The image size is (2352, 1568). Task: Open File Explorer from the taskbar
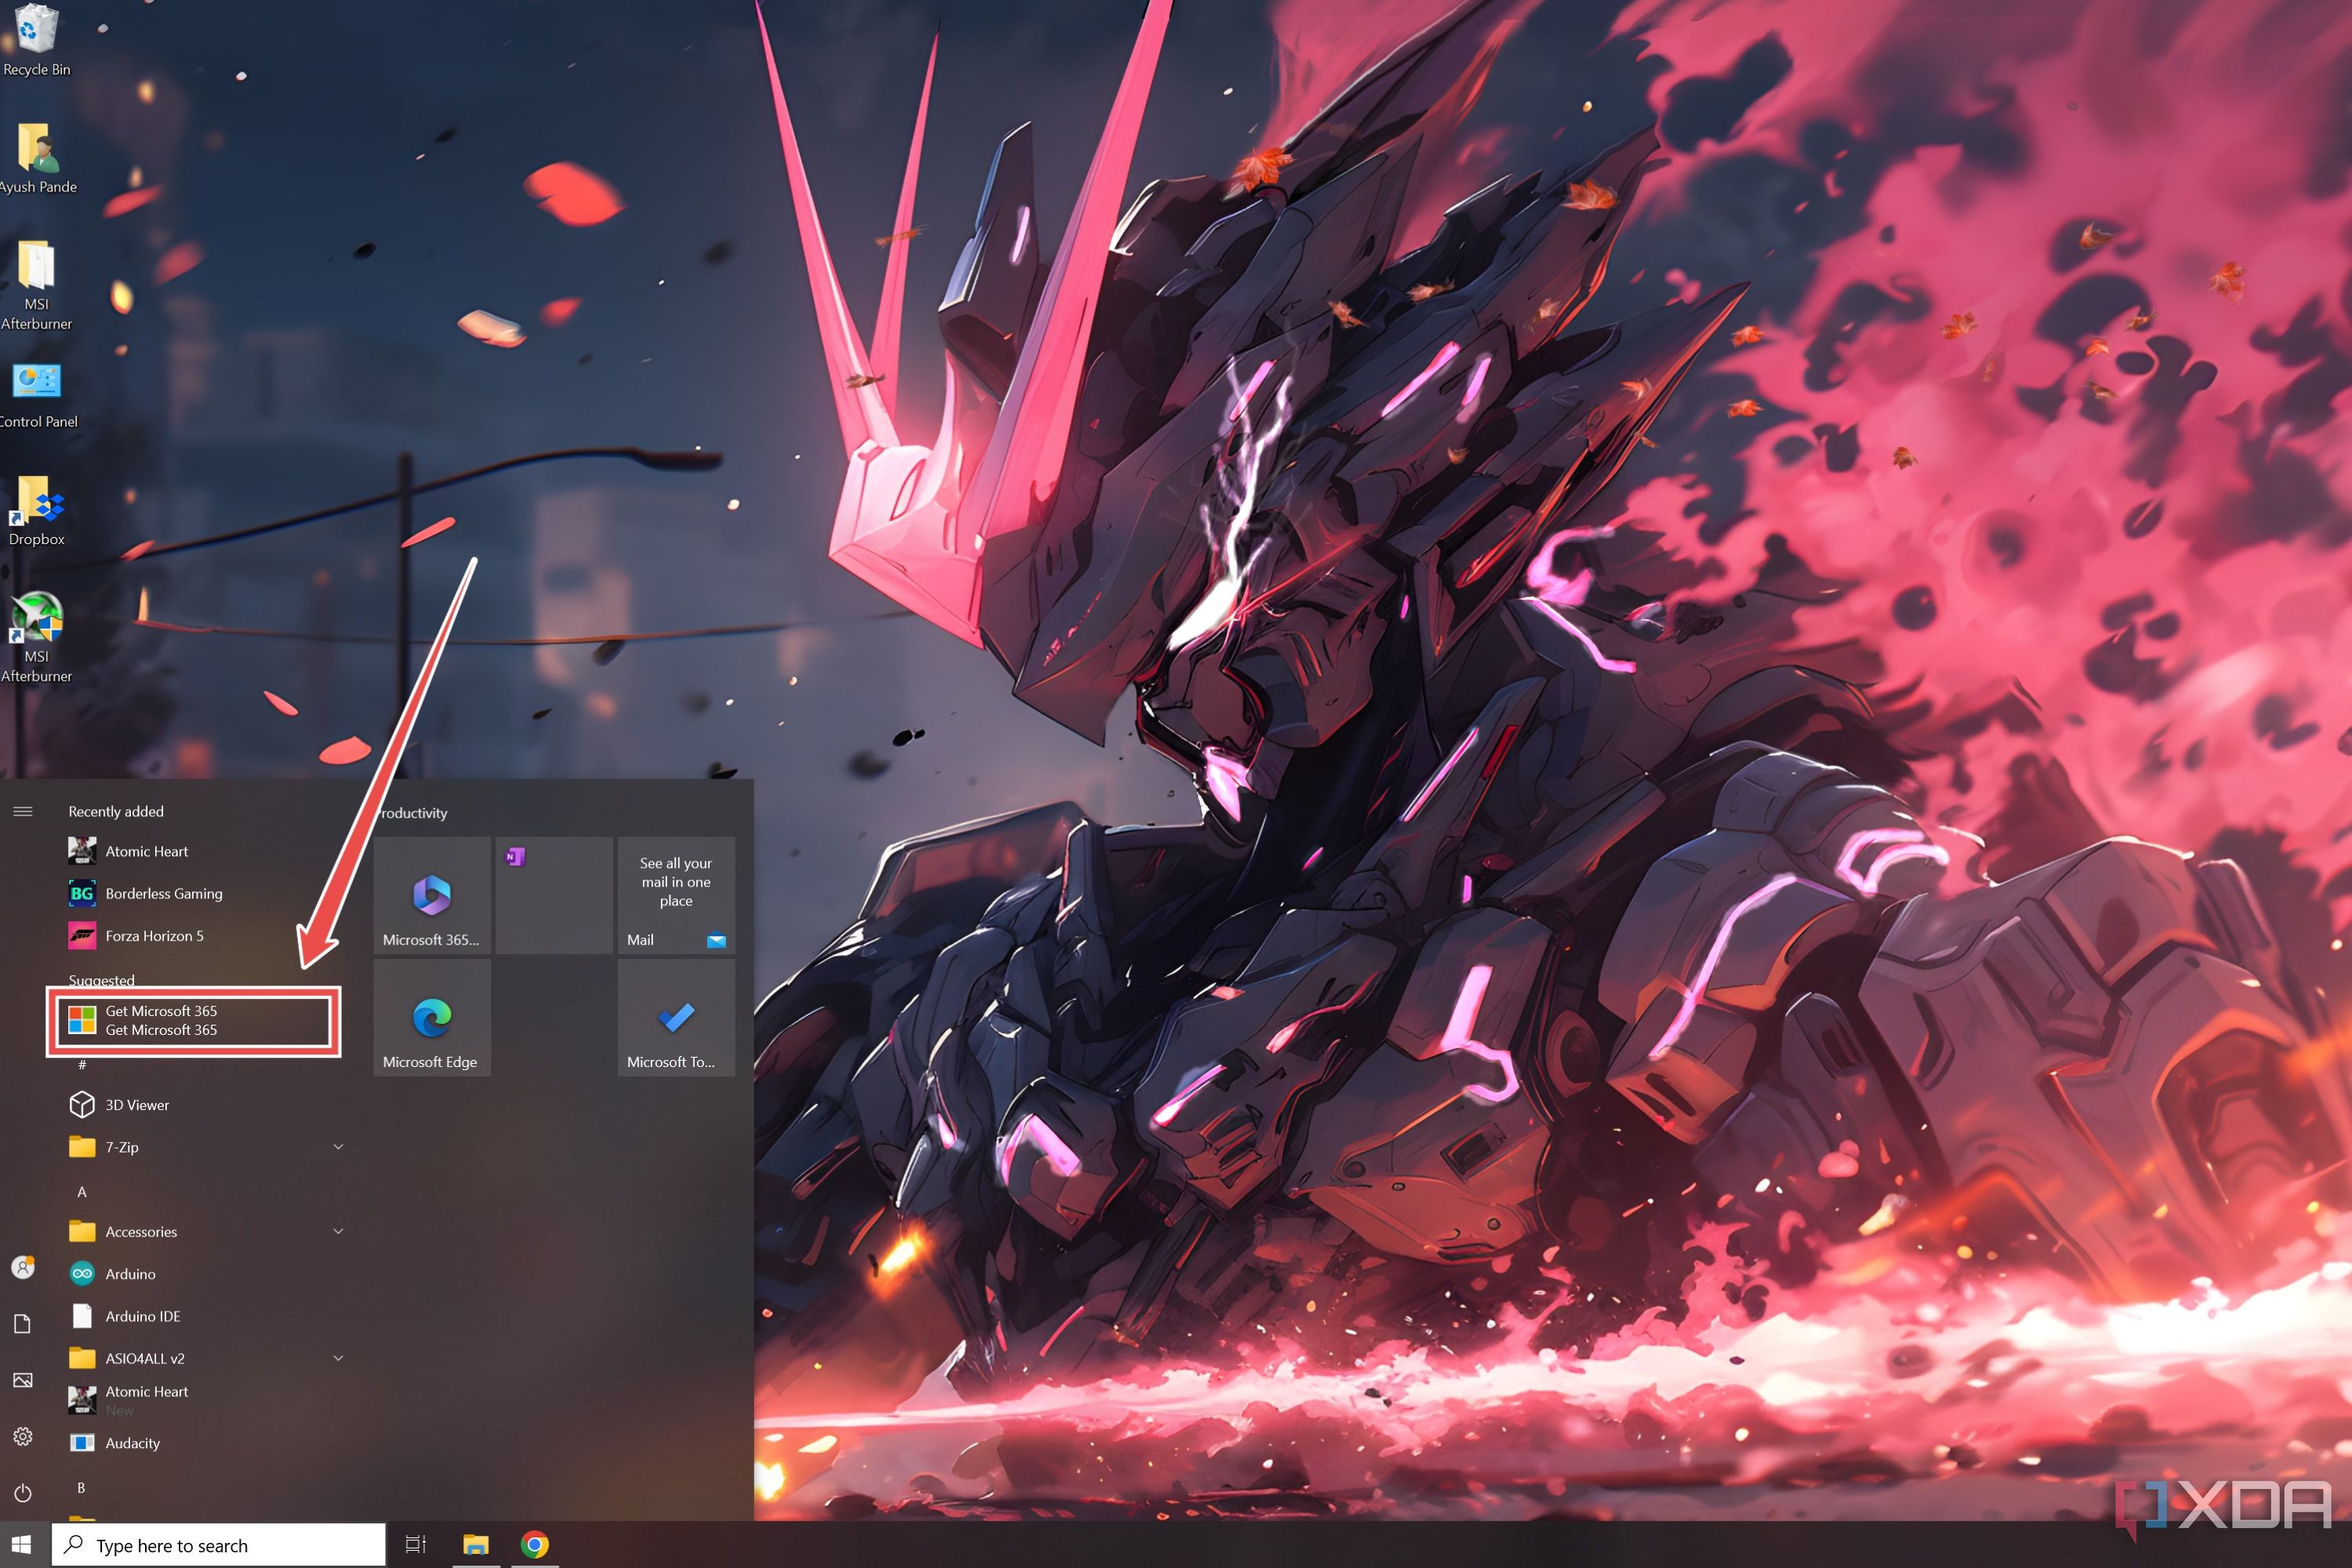[x=476, y=1545]
